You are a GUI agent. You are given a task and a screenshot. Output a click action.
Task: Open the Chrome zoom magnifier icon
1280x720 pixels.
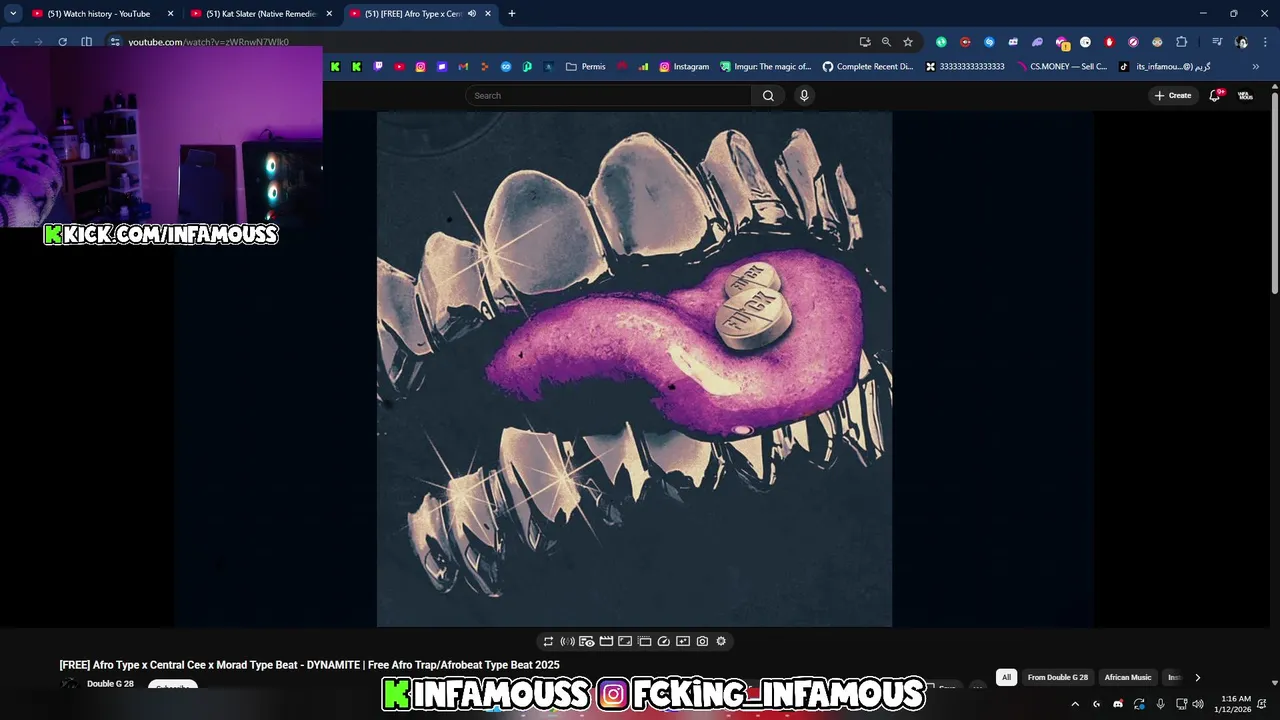886,42
